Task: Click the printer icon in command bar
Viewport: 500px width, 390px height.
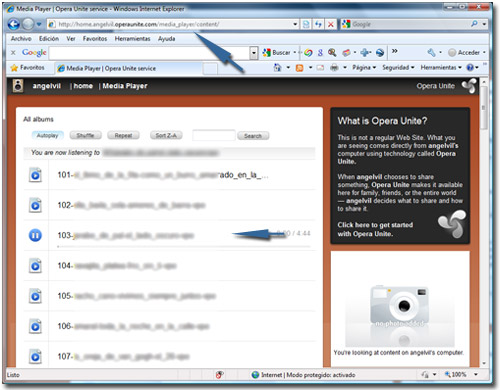Action: pyautogui.click(x=334, y=68)
